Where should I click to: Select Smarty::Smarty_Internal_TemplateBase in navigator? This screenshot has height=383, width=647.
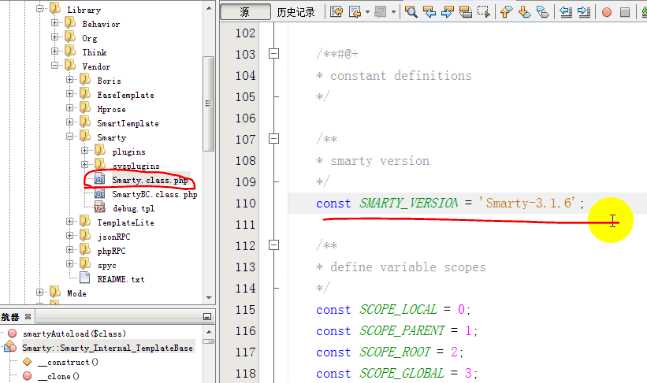point(107,348)
